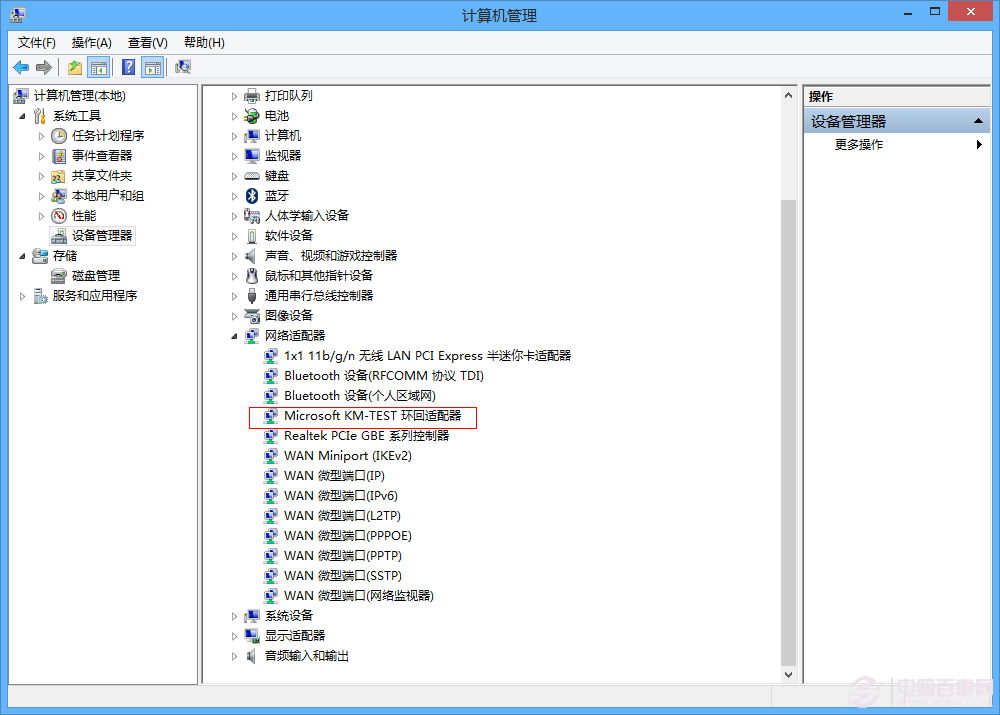Click the 蓝牙 Bluetooth category icon

(252, 196)
